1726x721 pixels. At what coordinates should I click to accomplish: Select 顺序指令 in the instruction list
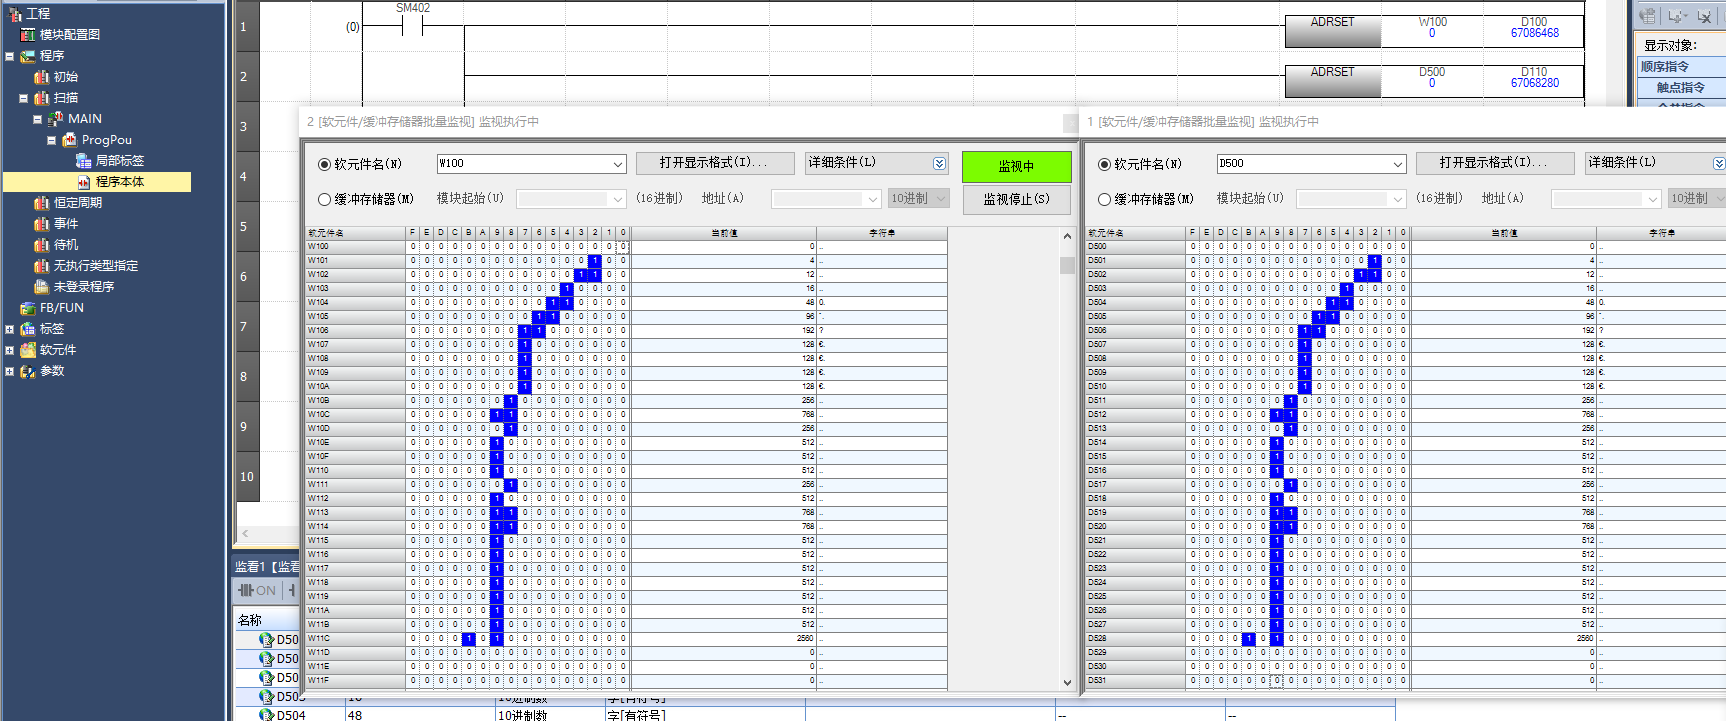[x=1665, y=67]
